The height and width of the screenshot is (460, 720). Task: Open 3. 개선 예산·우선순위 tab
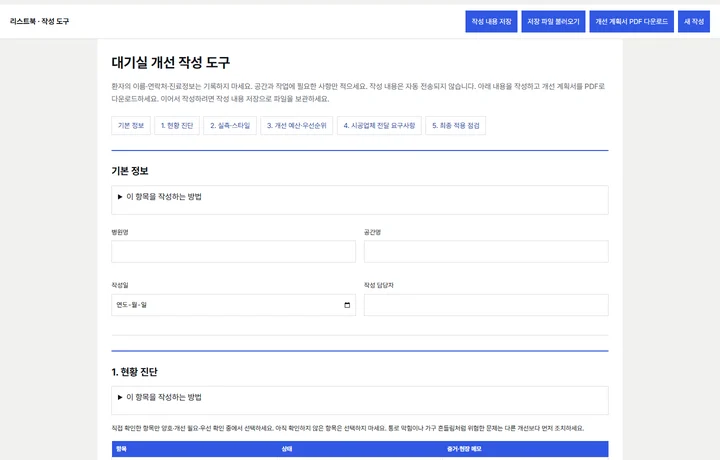297,125
